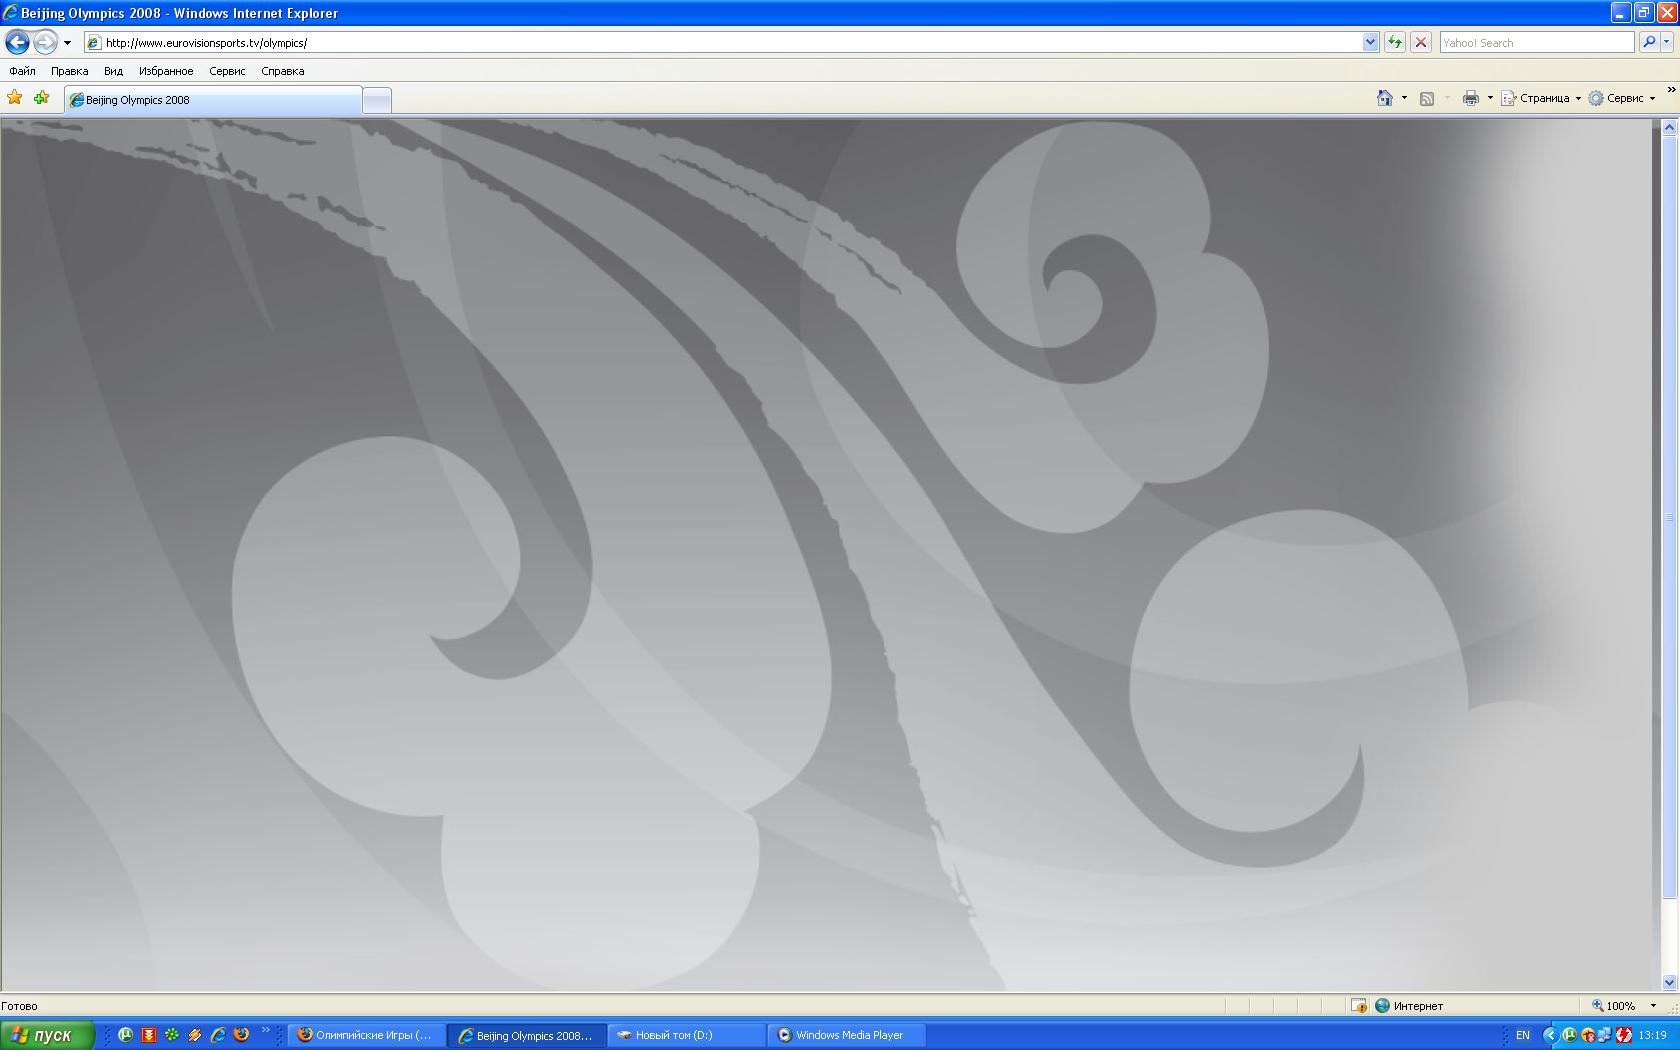Open the Favorites Center star icon

pyautogui.click(x=15, y=98)
